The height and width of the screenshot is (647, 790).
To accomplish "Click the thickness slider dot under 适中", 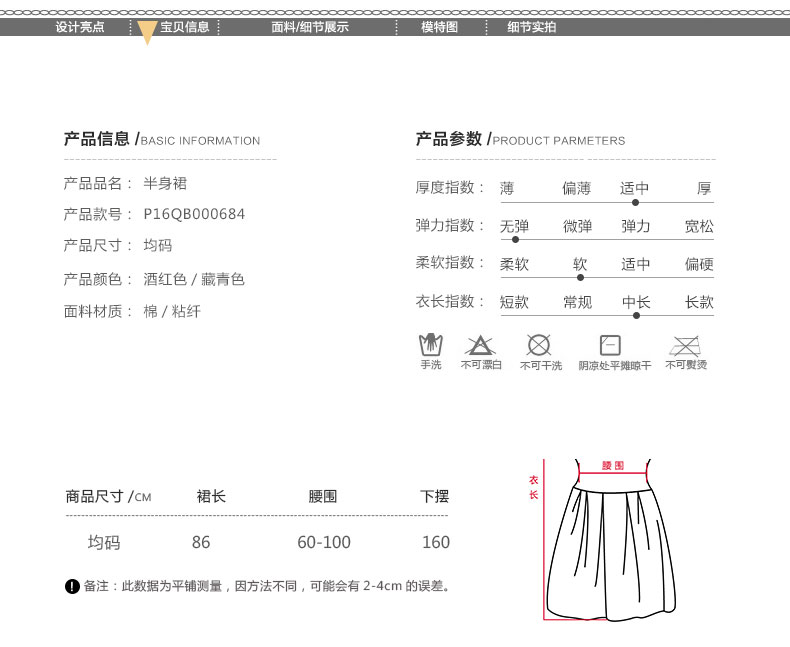I will [635, 202].
